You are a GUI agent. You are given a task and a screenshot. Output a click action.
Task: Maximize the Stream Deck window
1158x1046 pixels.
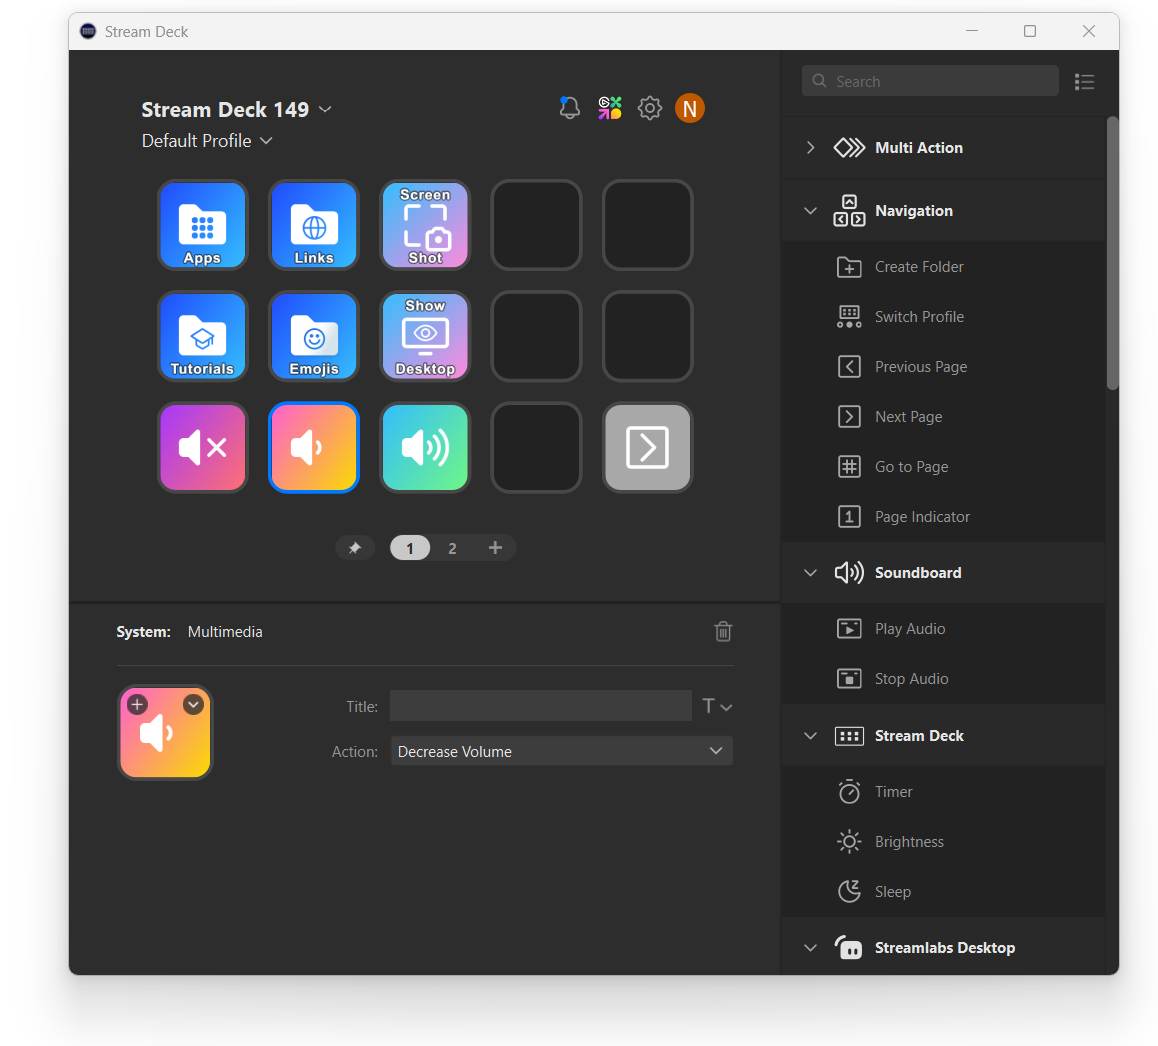pos(1030,31)
